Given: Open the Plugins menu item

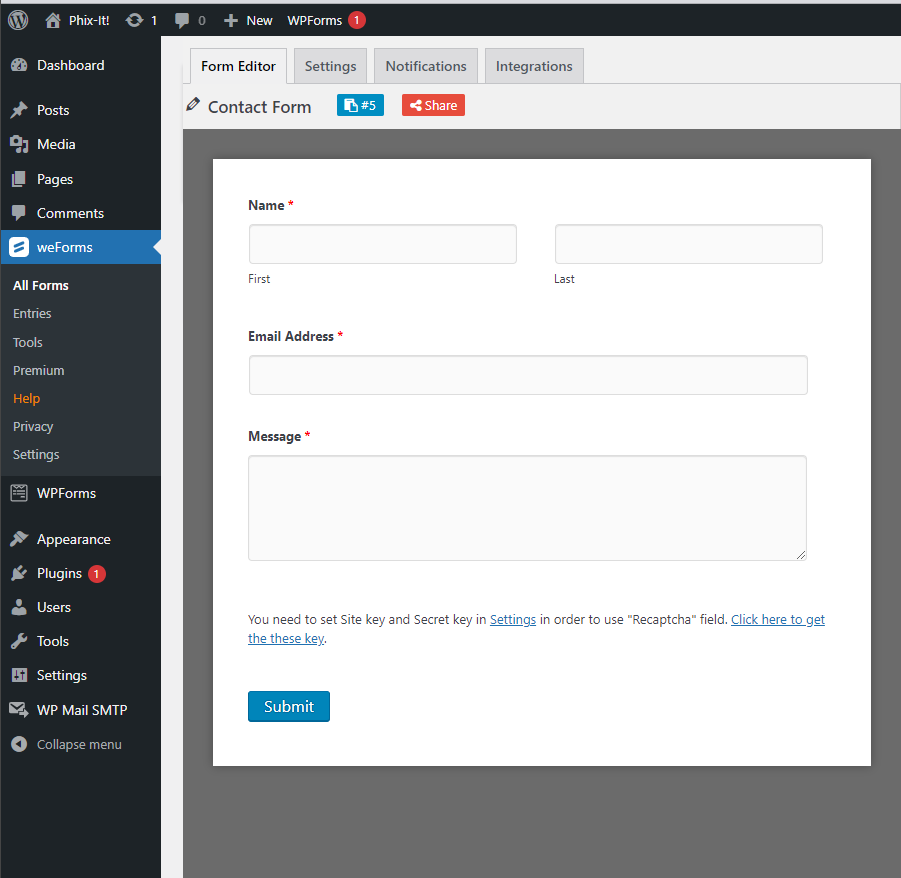Looking at the screenshot, I should (59, 573).
